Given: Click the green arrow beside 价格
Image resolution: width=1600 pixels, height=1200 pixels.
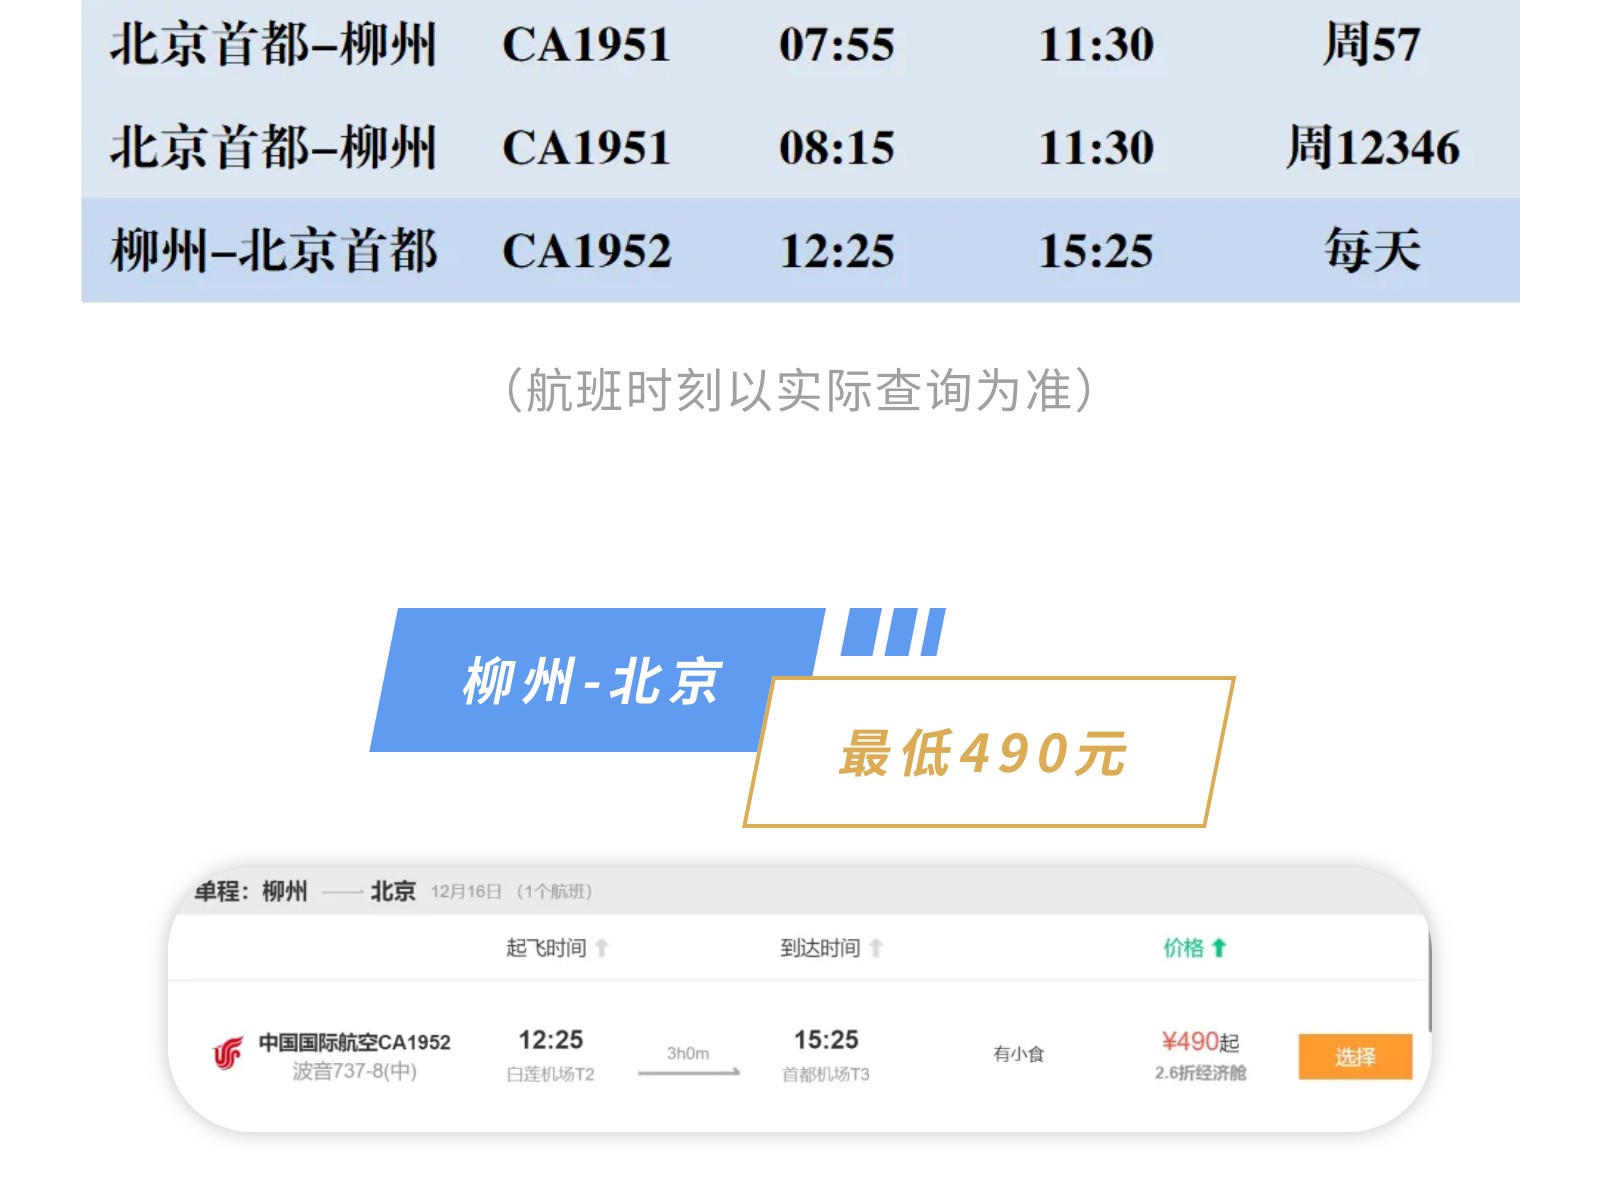Looking at the screenshot, I should click(1218, 948).
